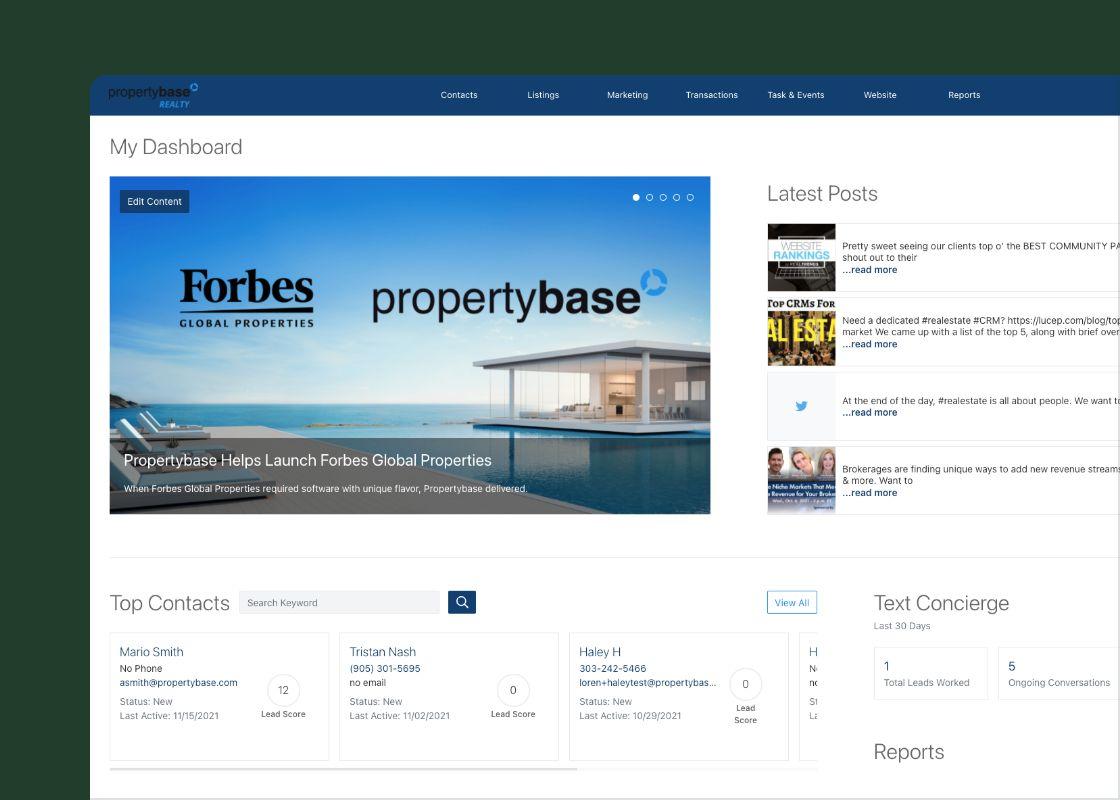Click the Propertybase Realty logo
This screenshot has height=800, width=1120.
click(x=153, y=96)
